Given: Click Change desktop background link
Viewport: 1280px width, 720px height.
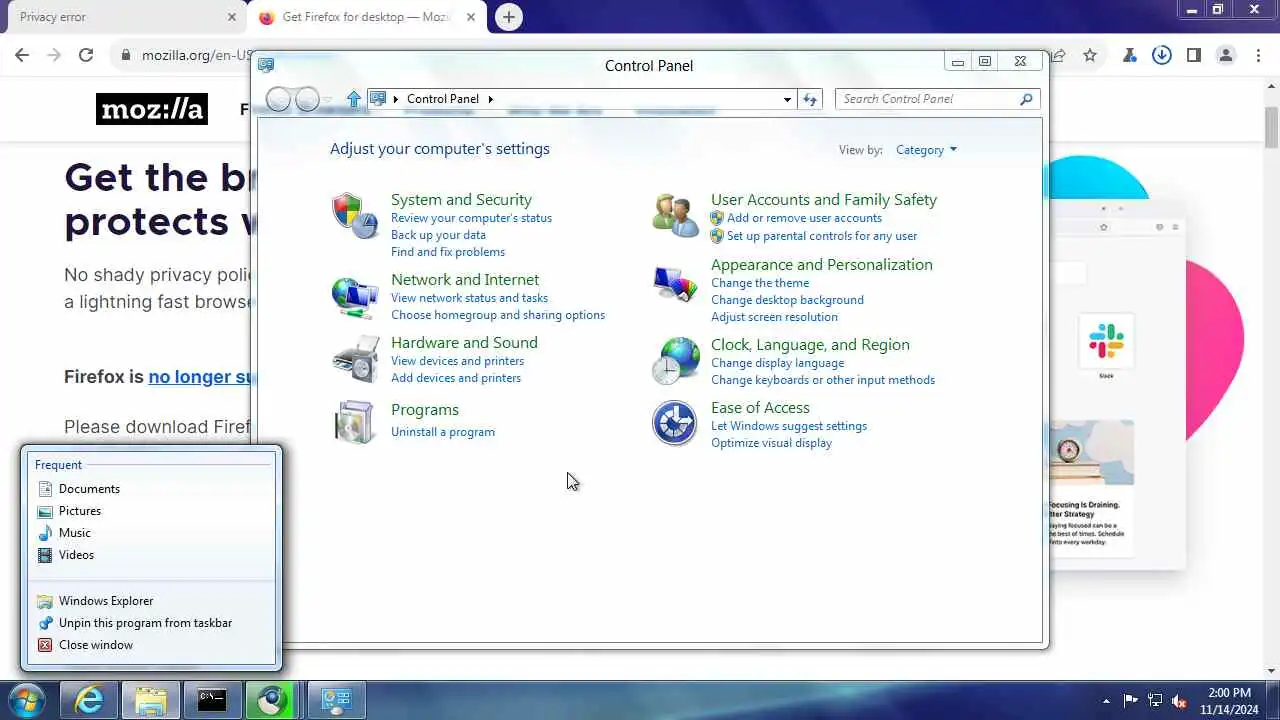Looking at the screenshot, I should [x=787, y=300].
